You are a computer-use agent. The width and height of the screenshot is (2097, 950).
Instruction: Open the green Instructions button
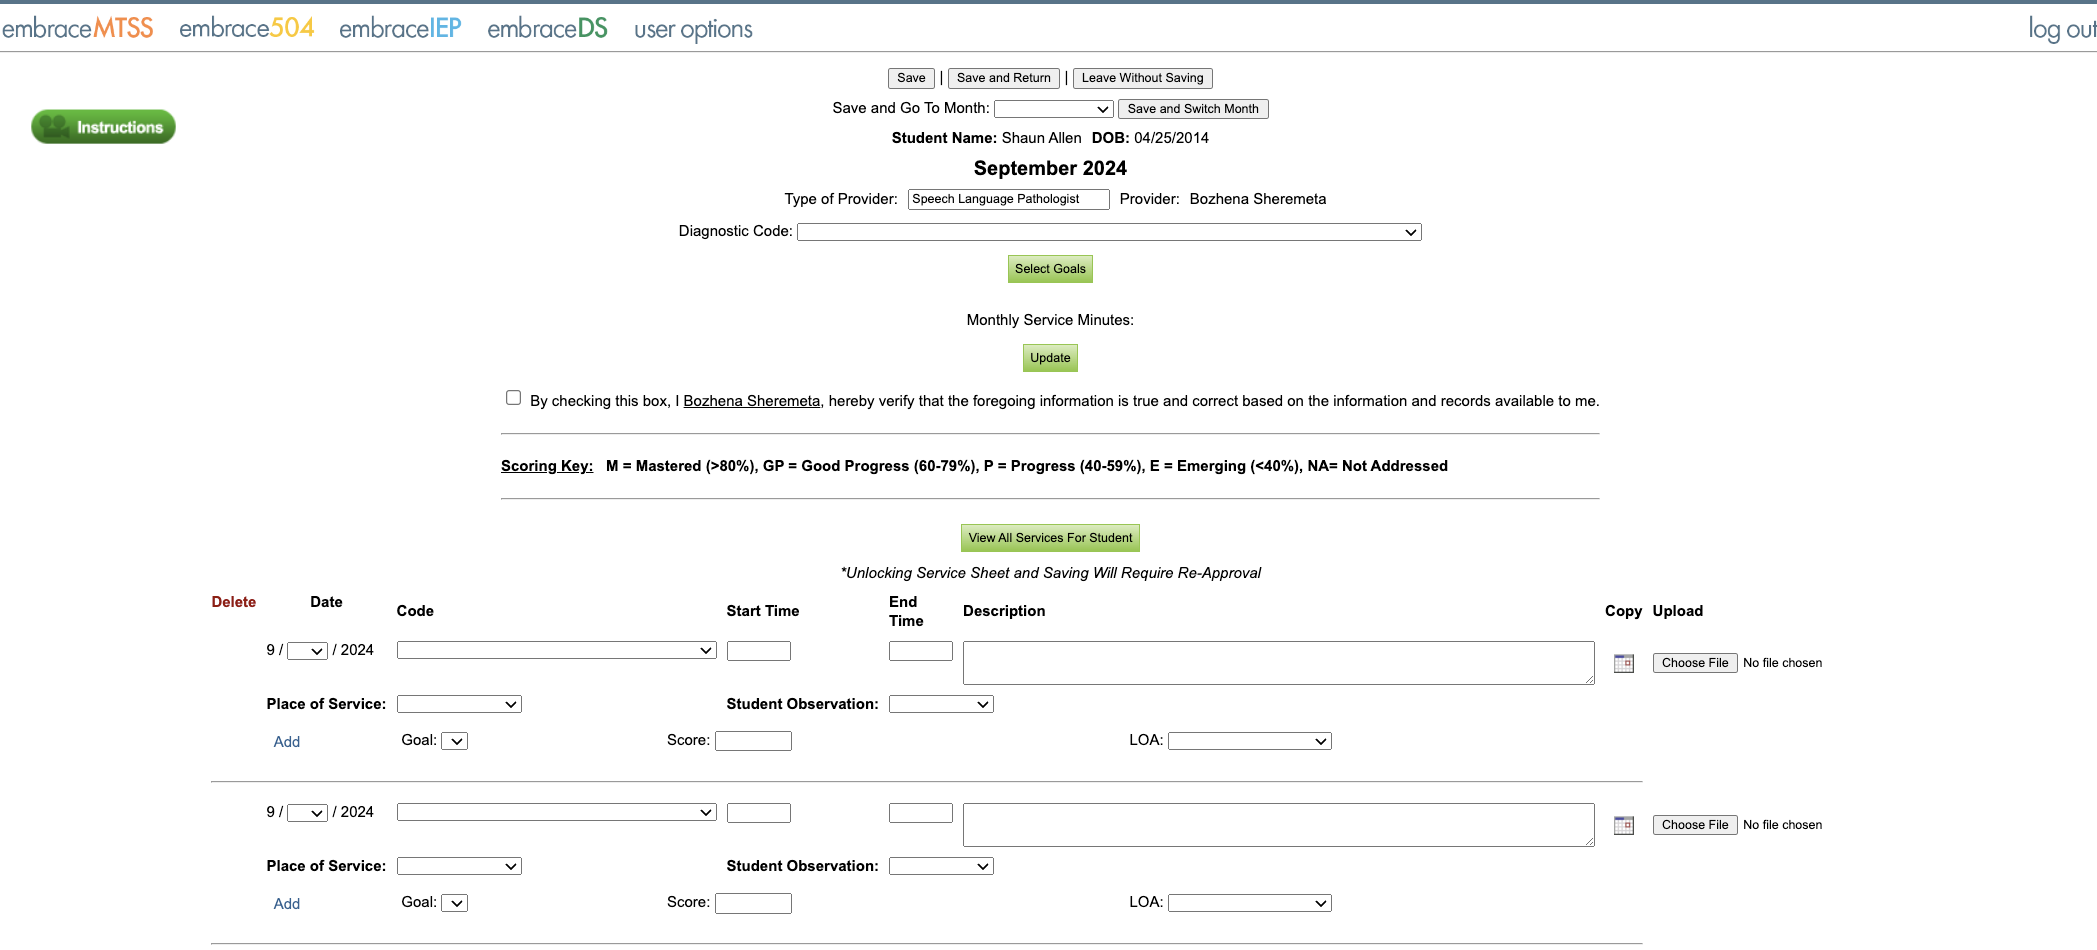[103, 127]
